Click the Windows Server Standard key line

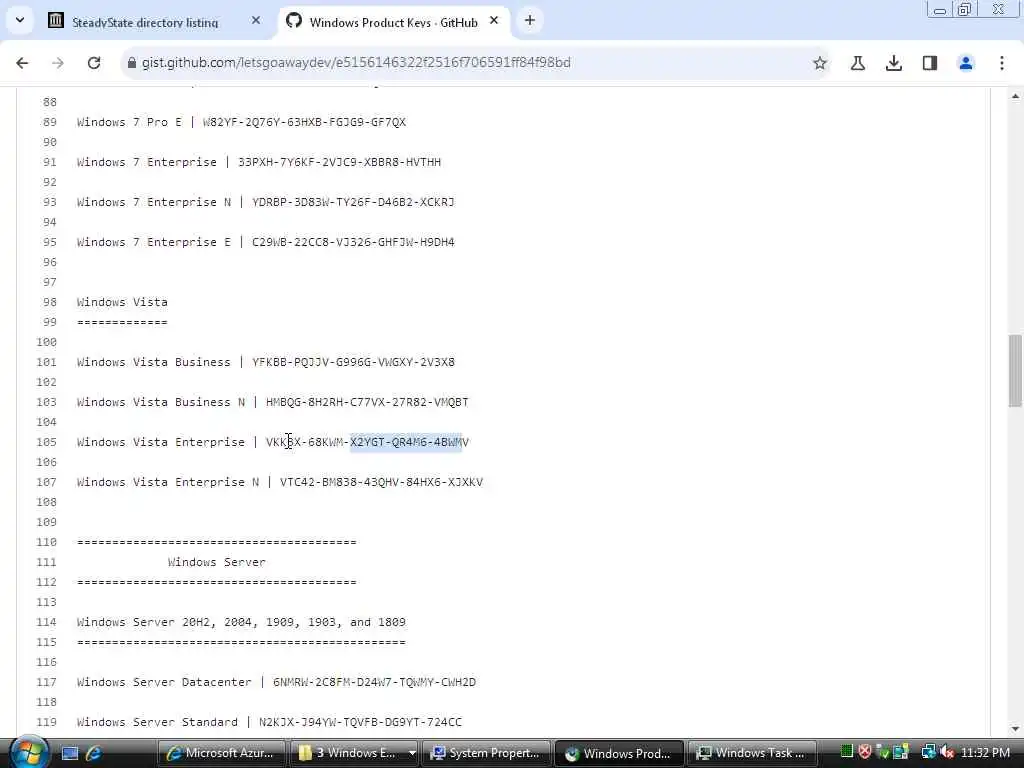269,722
